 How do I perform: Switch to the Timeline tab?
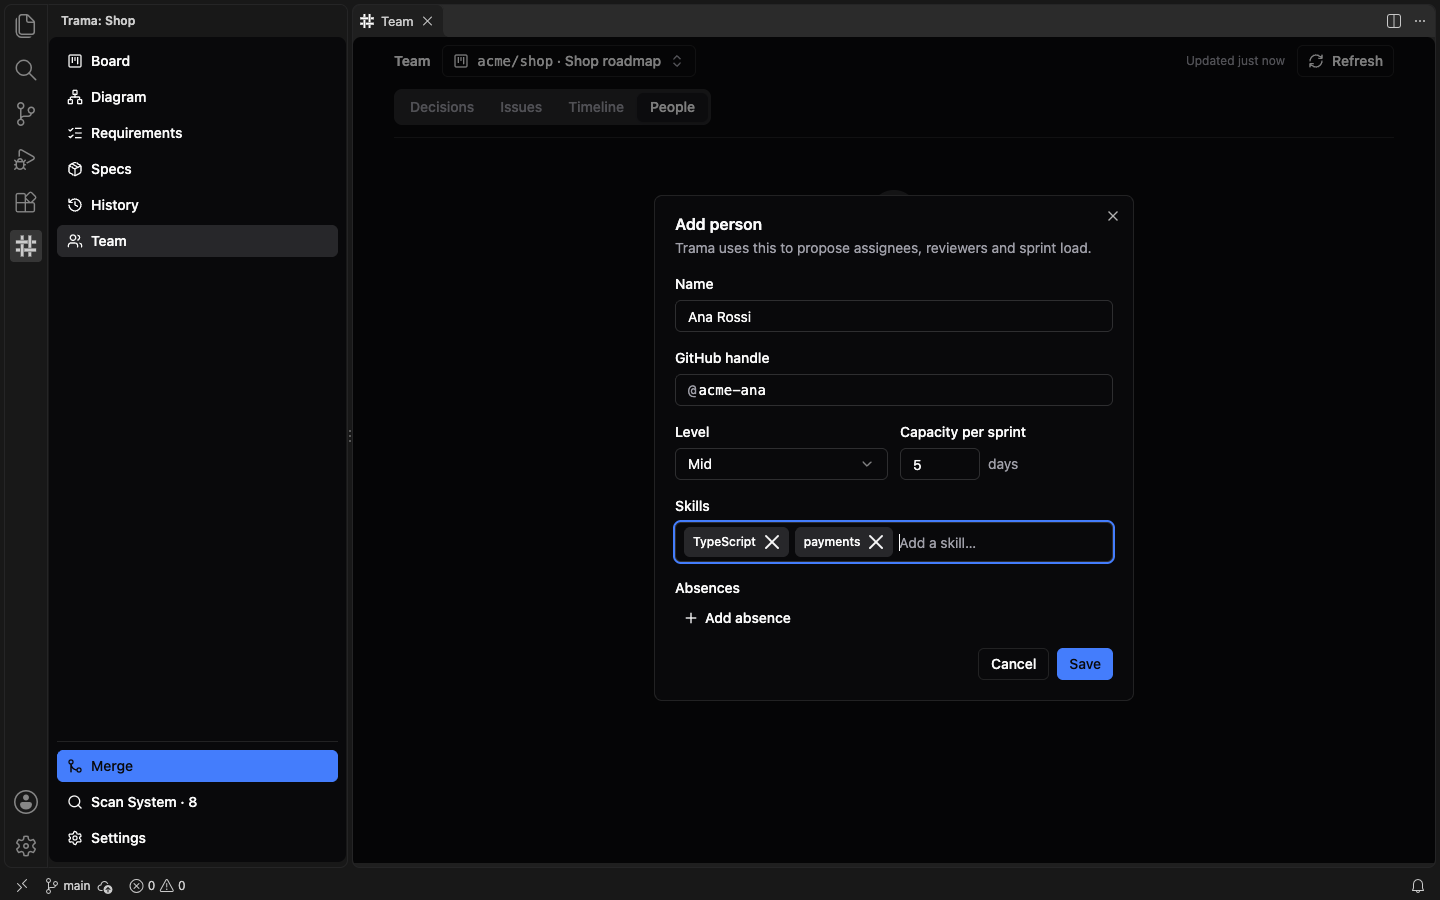pos(596,107)
